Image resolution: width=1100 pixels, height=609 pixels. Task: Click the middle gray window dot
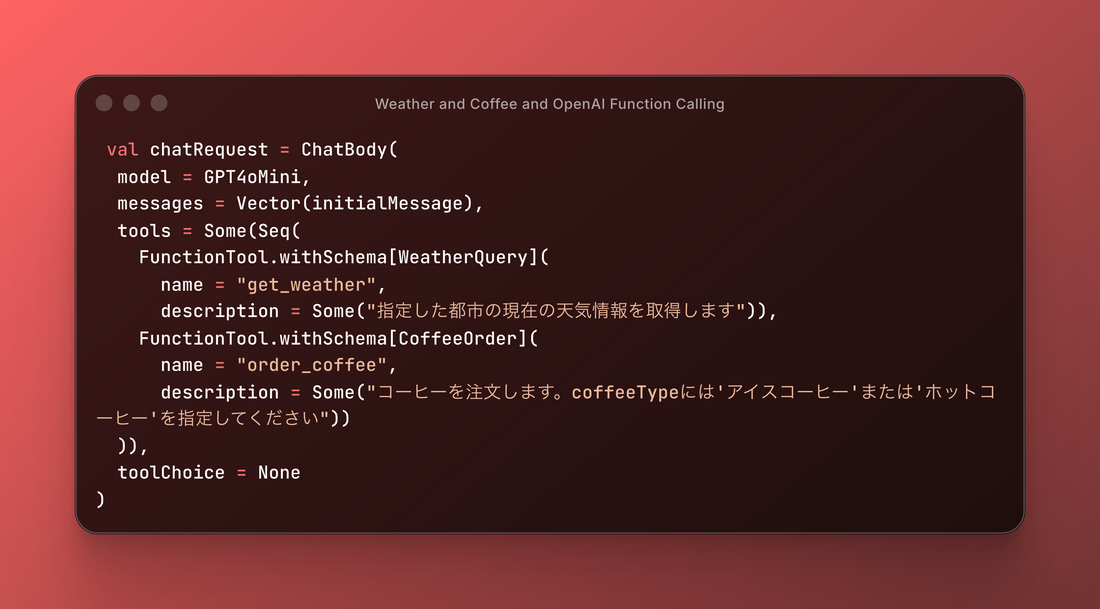click(x=131, y=103)
